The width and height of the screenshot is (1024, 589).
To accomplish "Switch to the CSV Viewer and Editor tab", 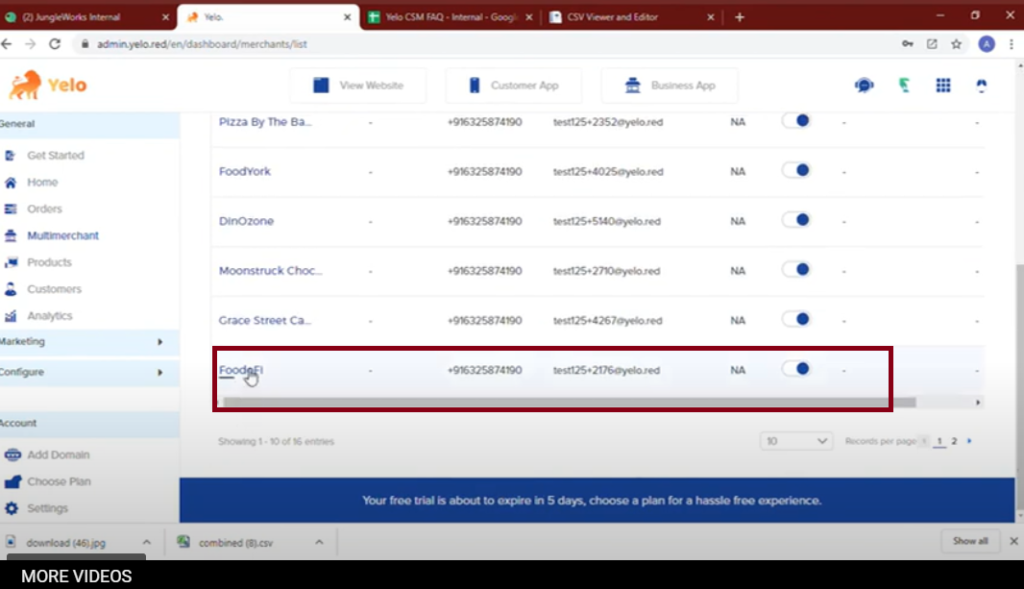I will pyautogui.click(x=625, y=17).
